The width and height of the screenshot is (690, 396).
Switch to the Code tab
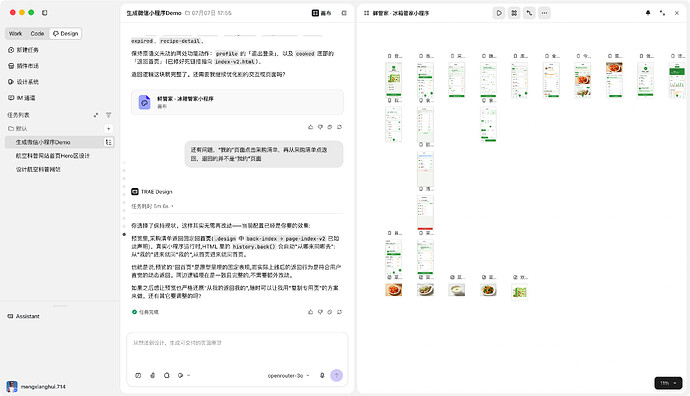(37, 33)
